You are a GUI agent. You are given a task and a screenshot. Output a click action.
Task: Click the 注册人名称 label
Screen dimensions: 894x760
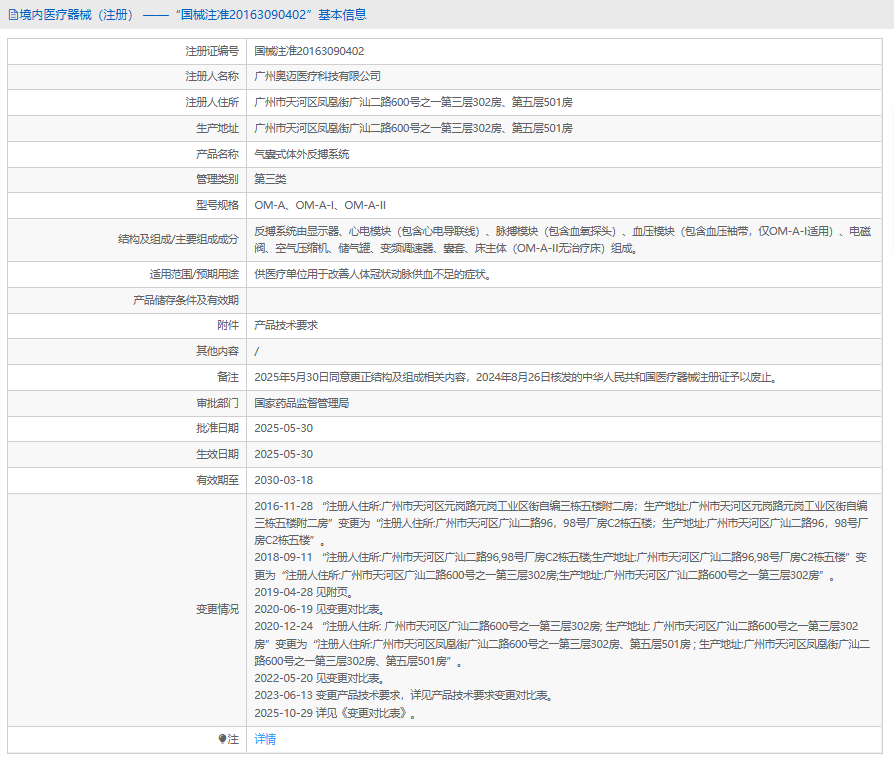[212, 76]
